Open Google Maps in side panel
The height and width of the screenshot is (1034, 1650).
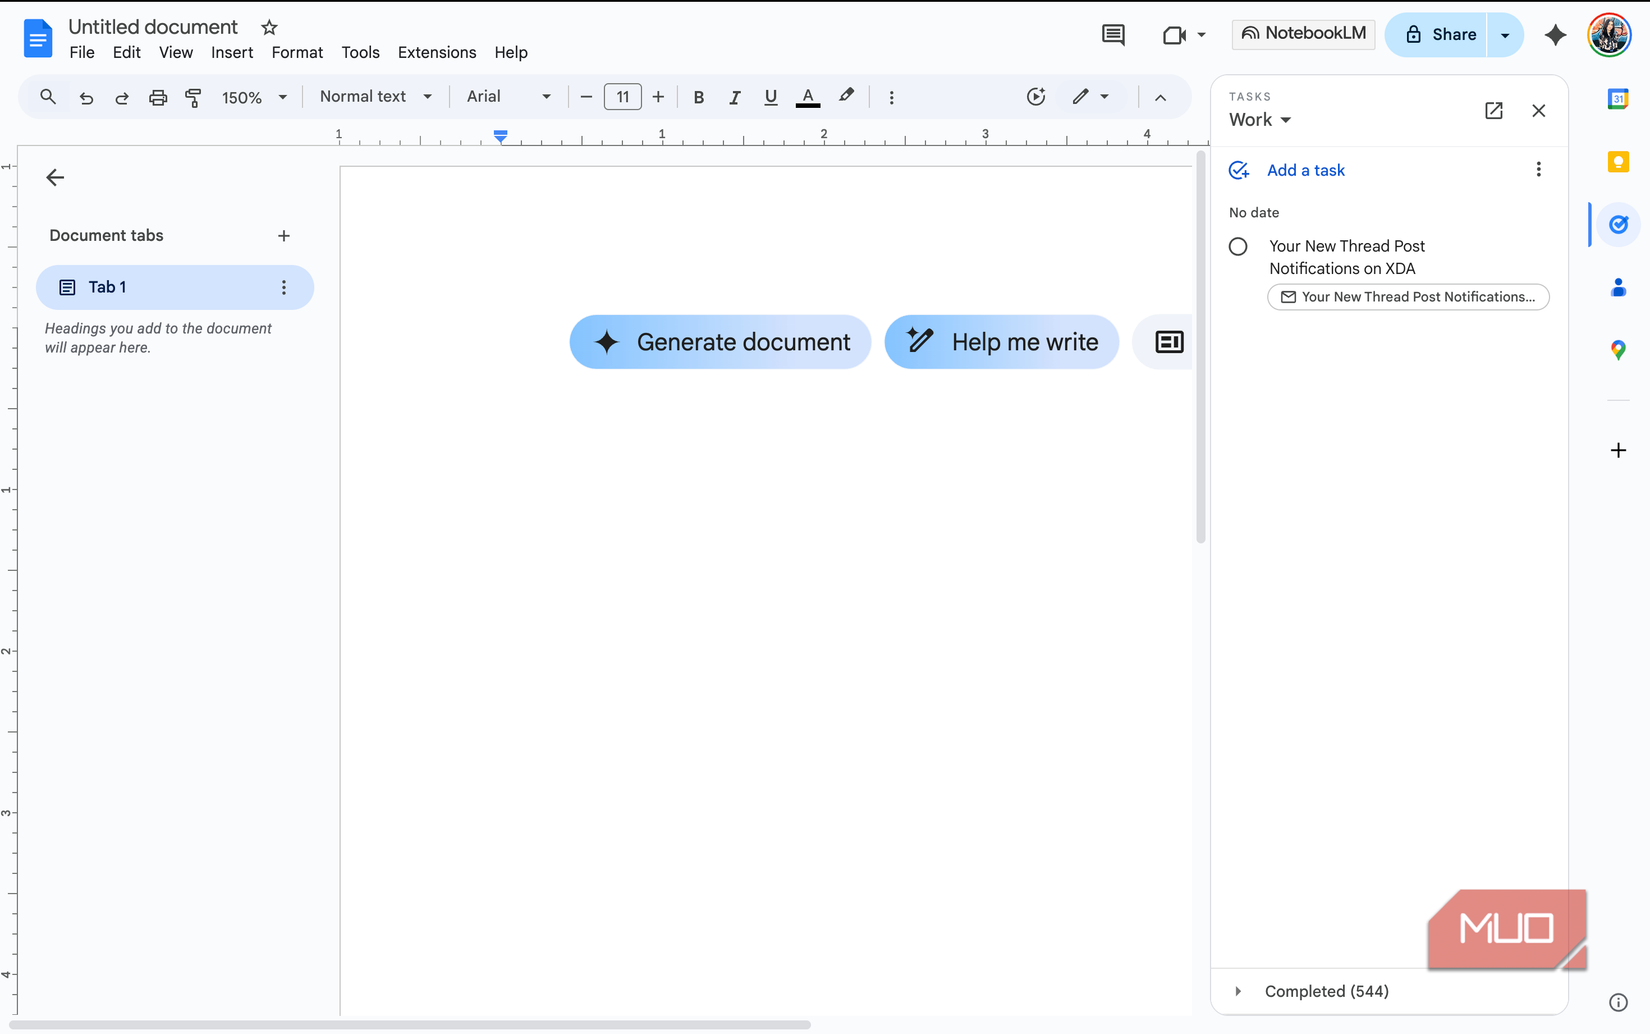(x=1618, y=350)
